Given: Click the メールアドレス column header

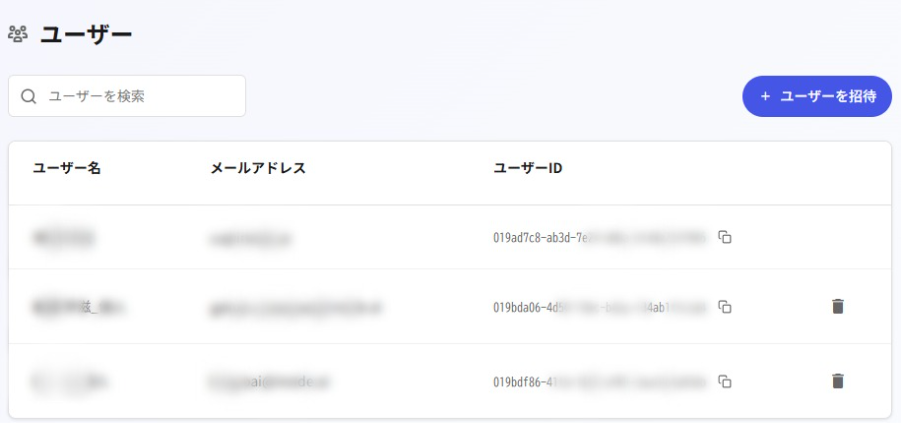Looking at the screenshot, I should pyautogui.click(x=258, y=168).
